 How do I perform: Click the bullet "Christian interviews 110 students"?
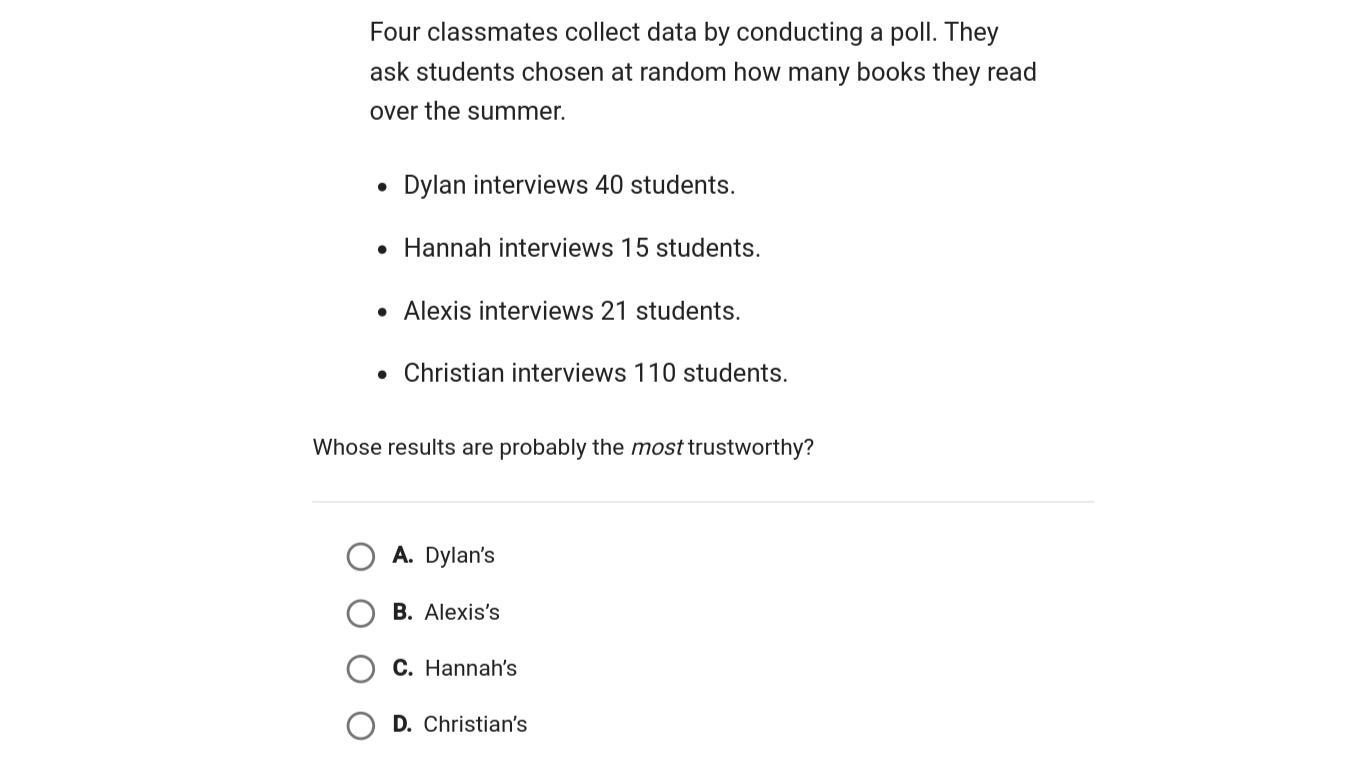tap(595, 373)
